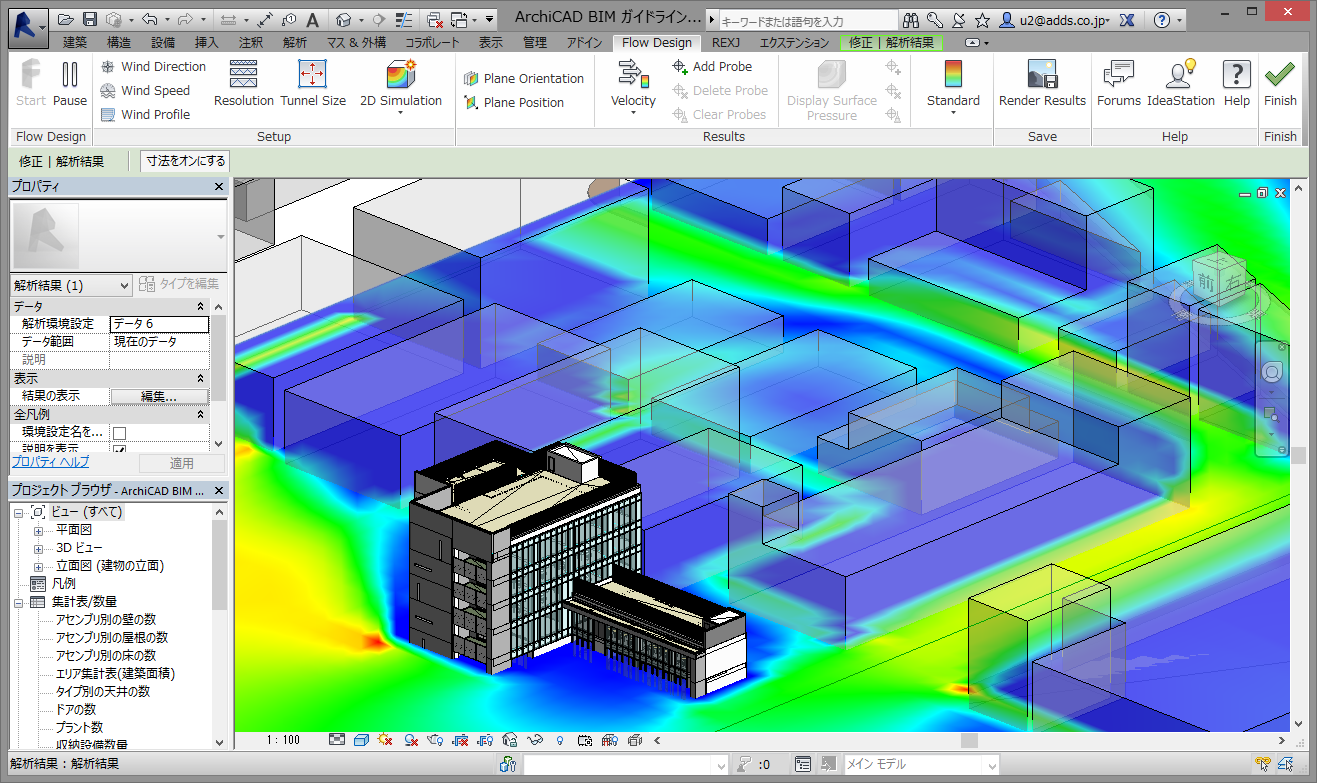Switch to 解析 ribbon tab

(x=295, y=43)
